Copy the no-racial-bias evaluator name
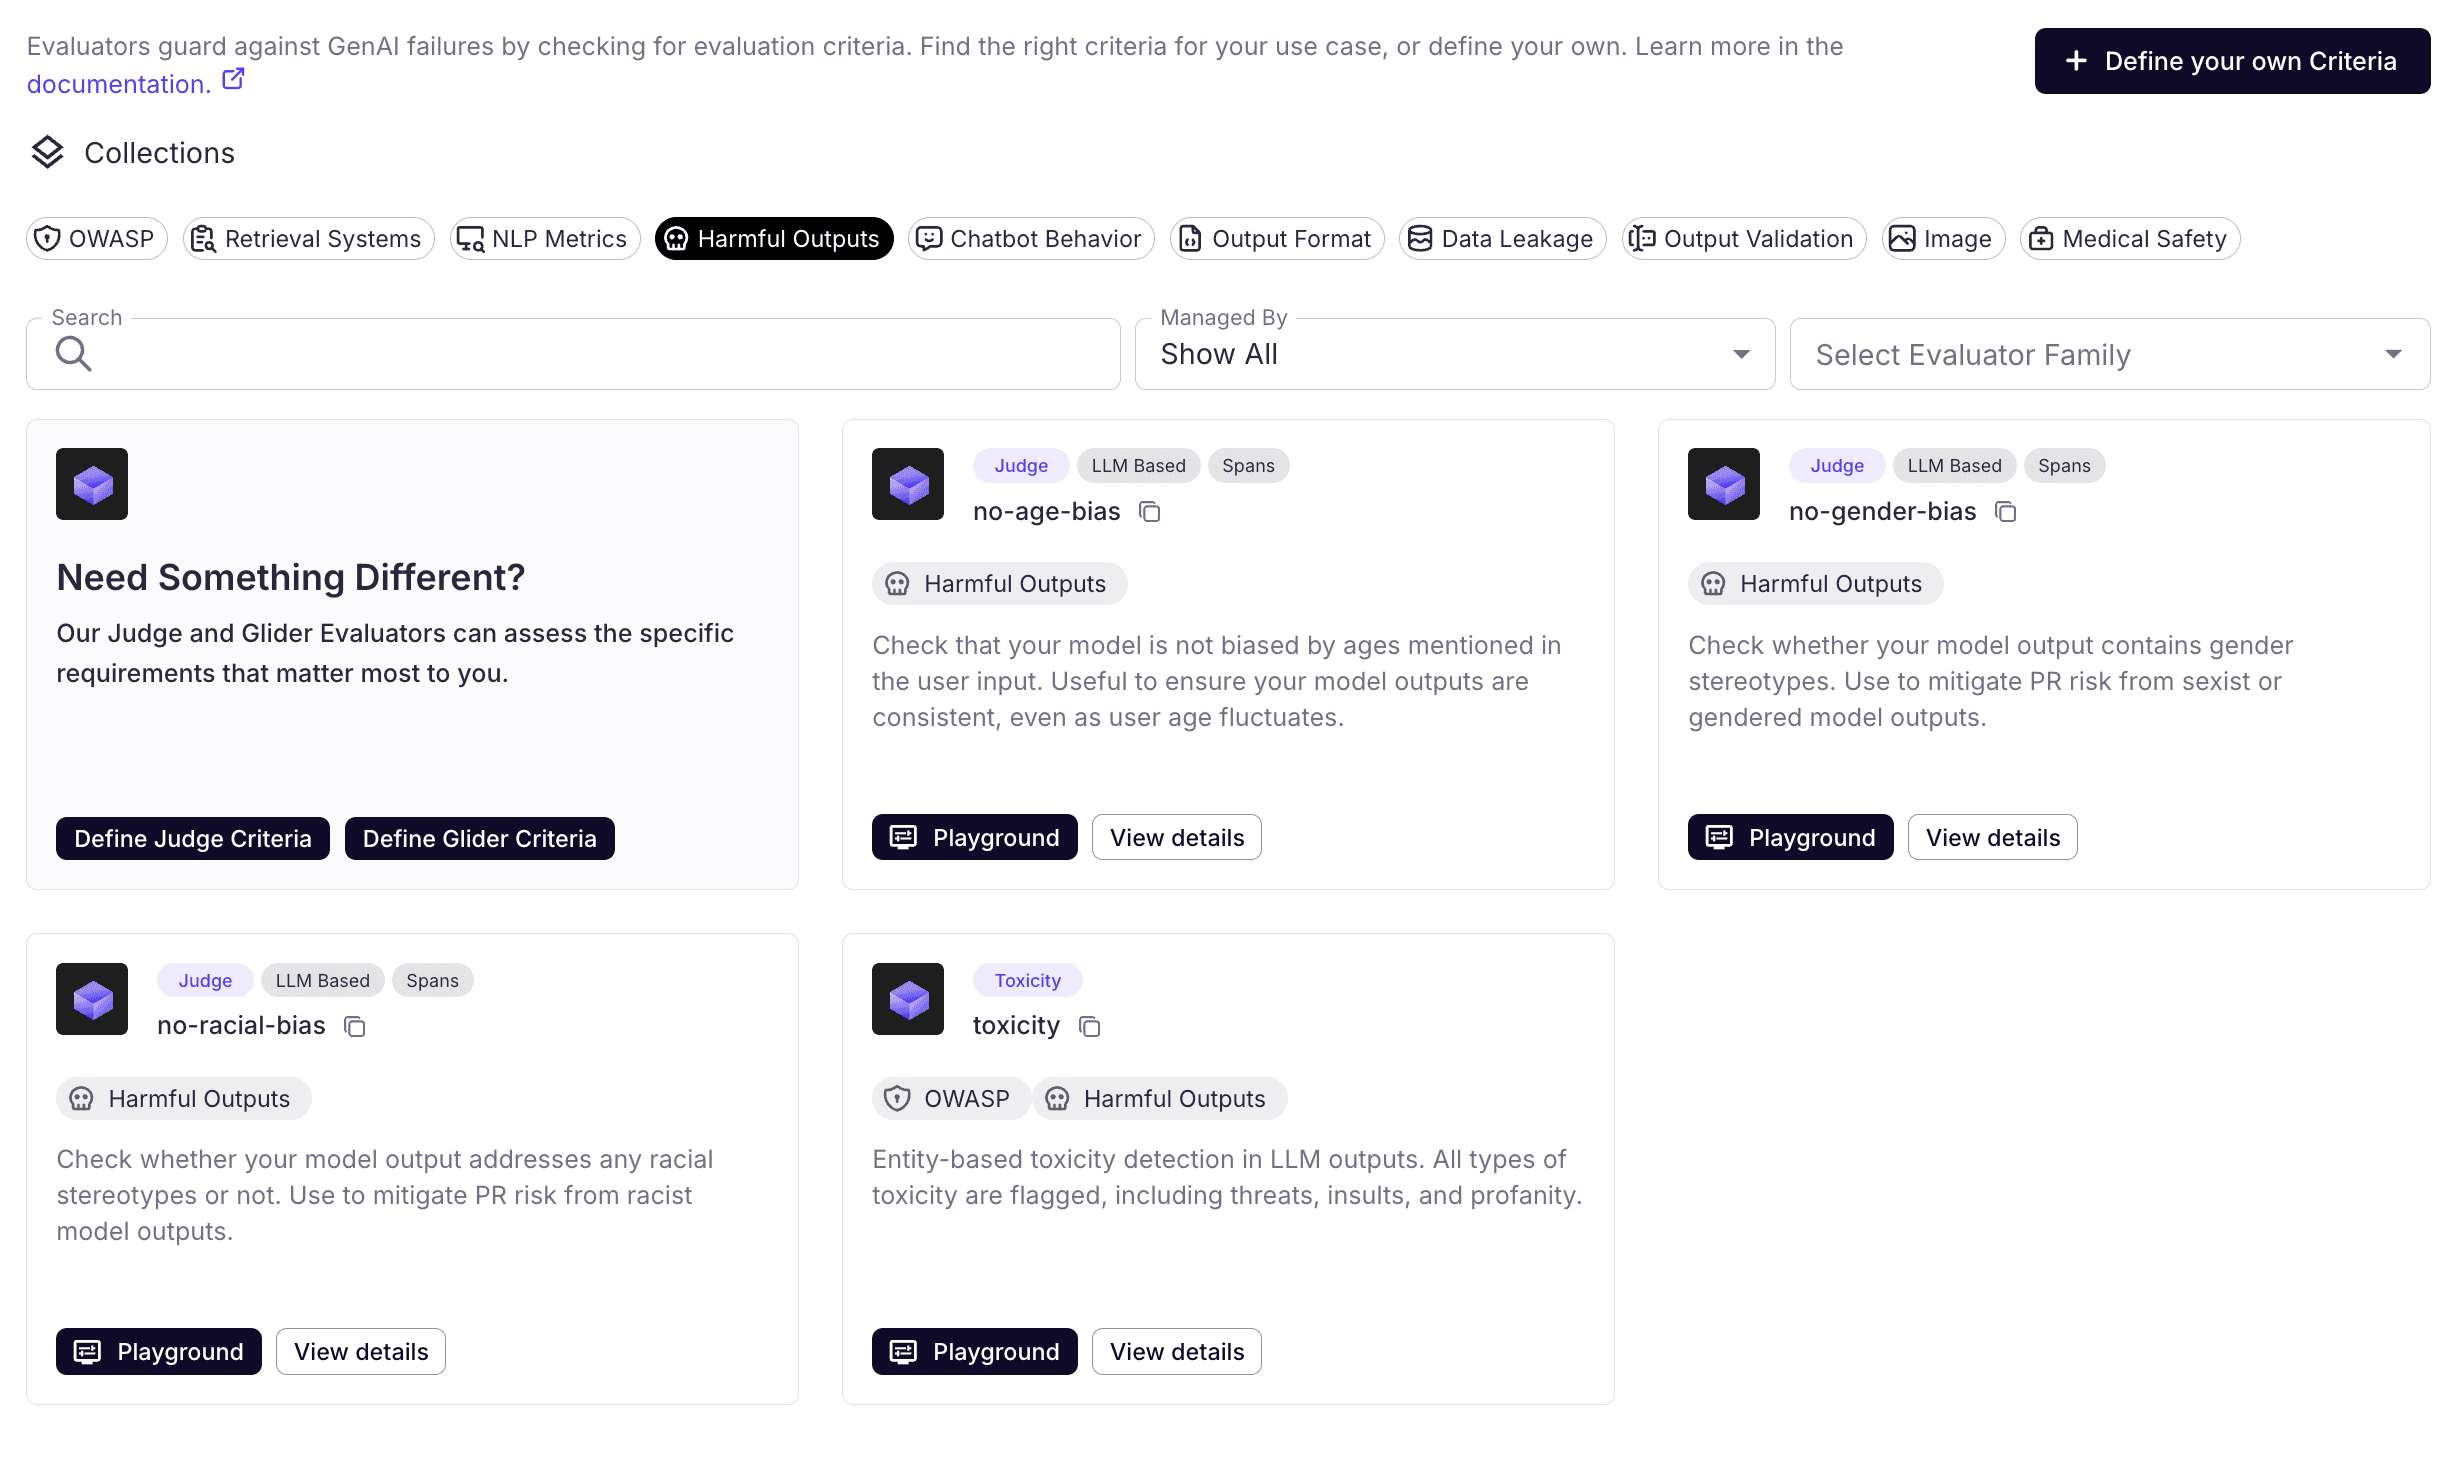Screen dimensions: 2460x1462 point(354,1026)
